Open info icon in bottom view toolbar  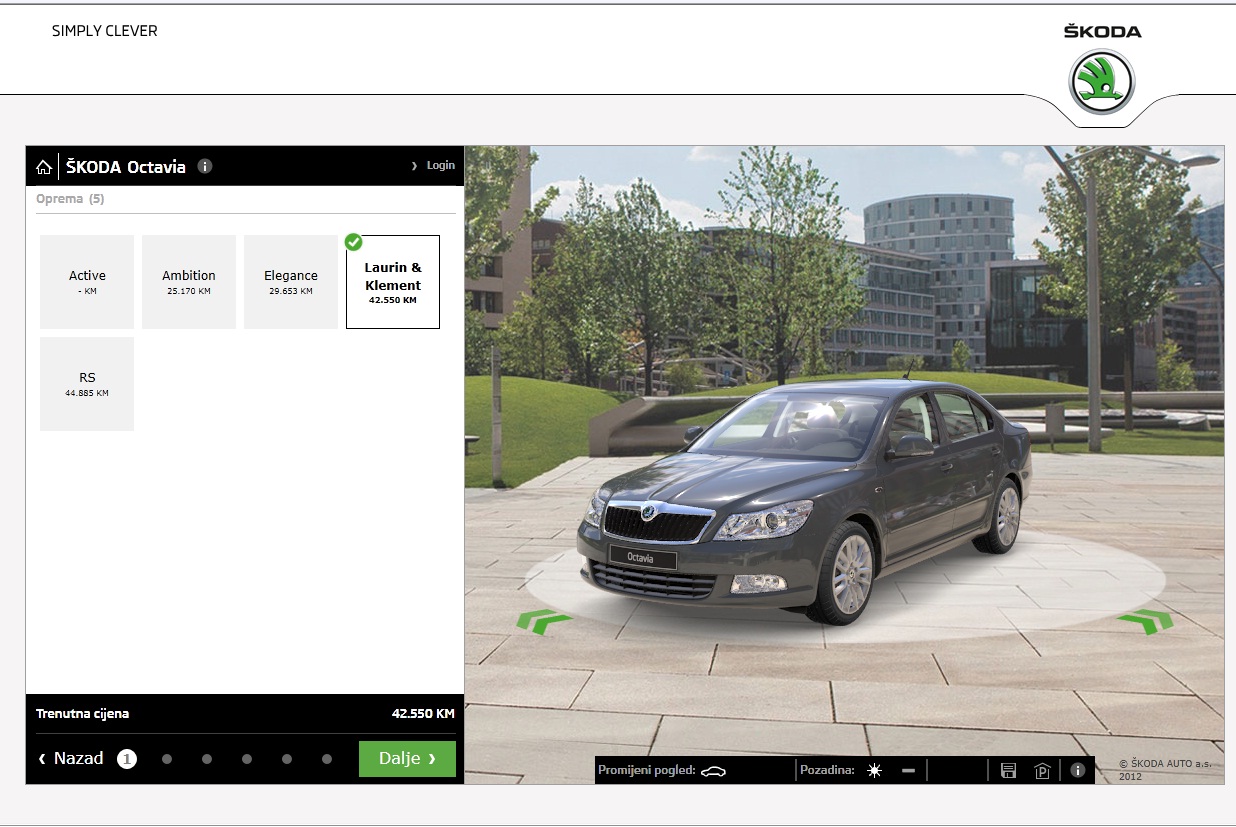click(1078, 771)
